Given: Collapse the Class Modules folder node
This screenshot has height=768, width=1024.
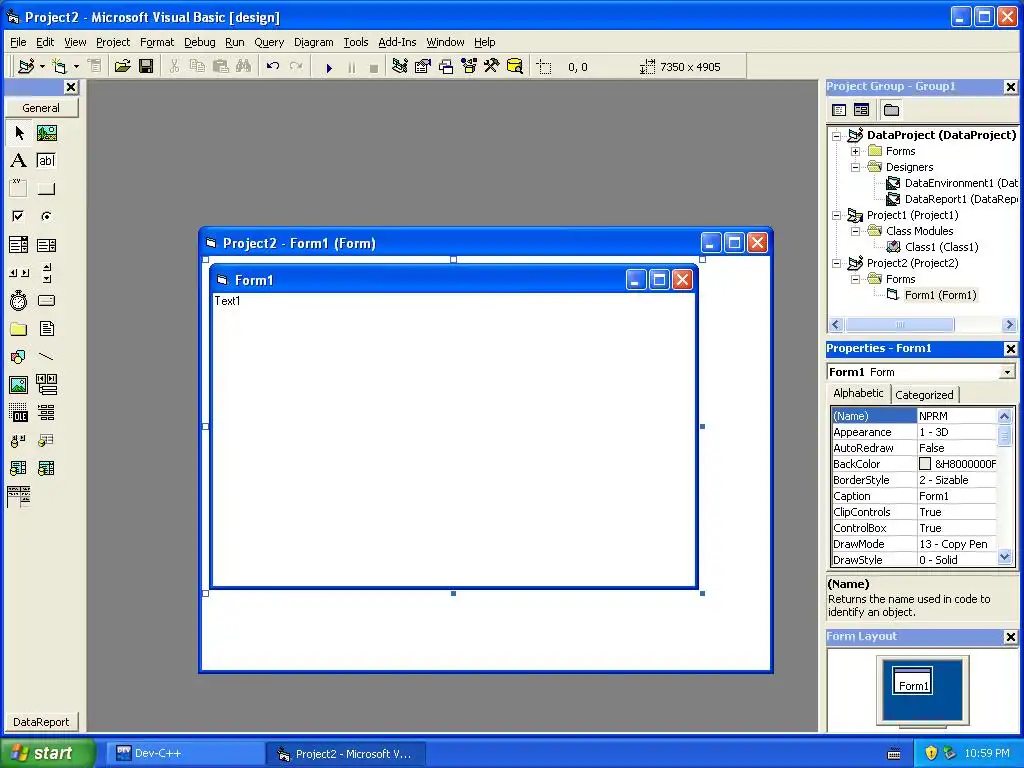Looking at the screenshot, I should [856, 232].
